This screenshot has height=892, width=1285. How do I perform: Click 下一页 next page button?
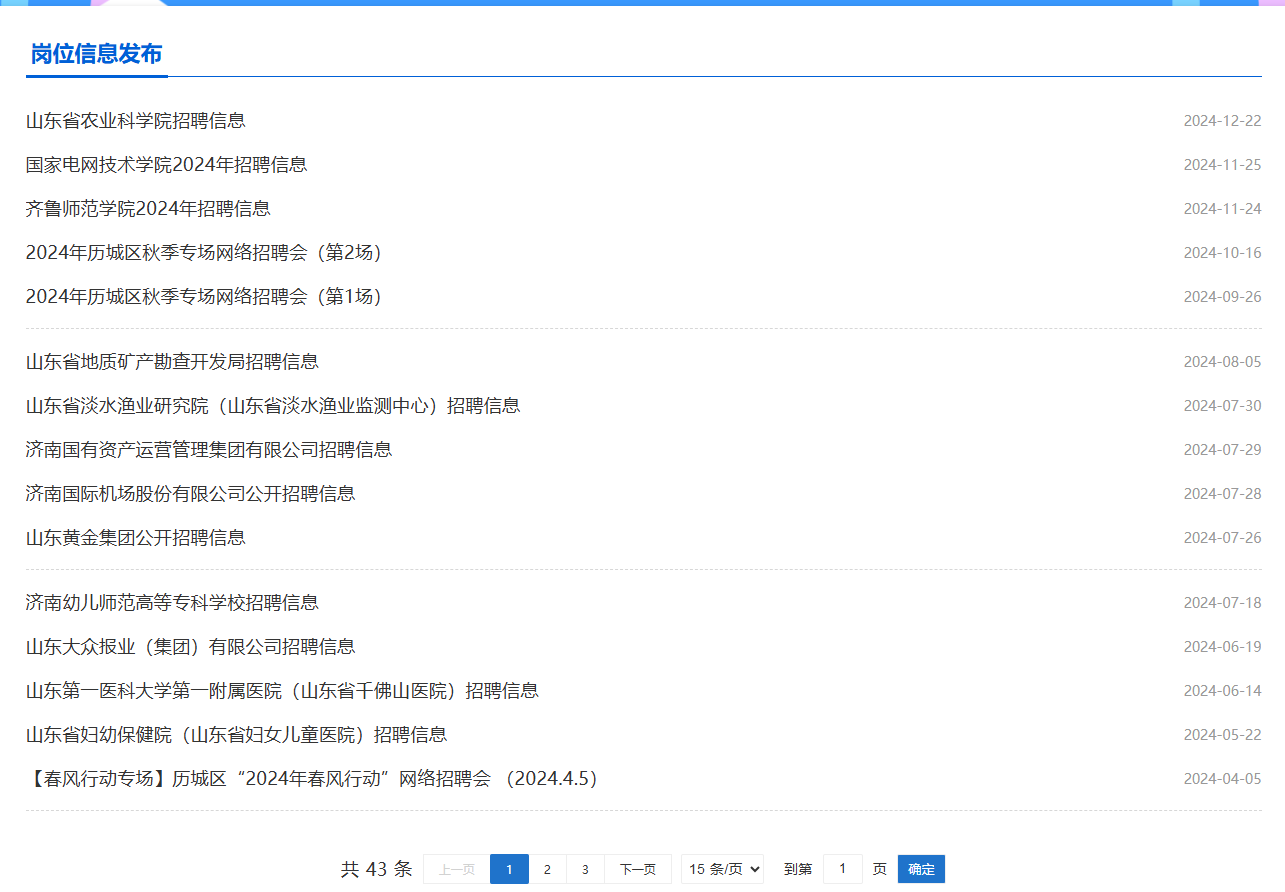[x=638, y=870]
